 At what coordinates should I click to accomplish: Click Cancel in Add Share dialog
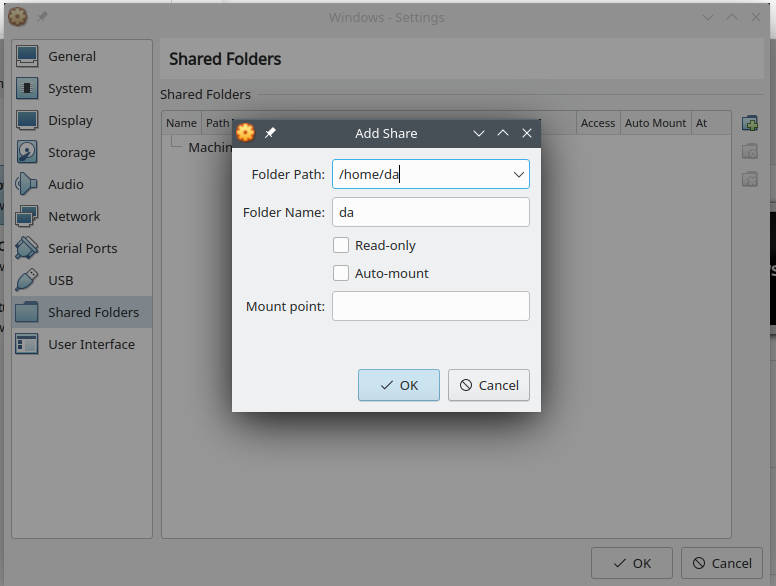point(489,385)
